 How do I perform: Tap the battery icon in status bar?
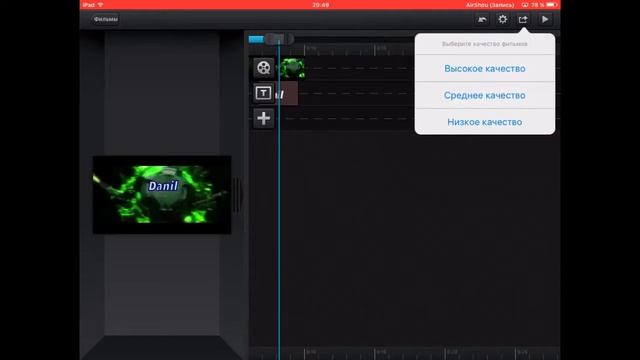[x=552, y=5]
